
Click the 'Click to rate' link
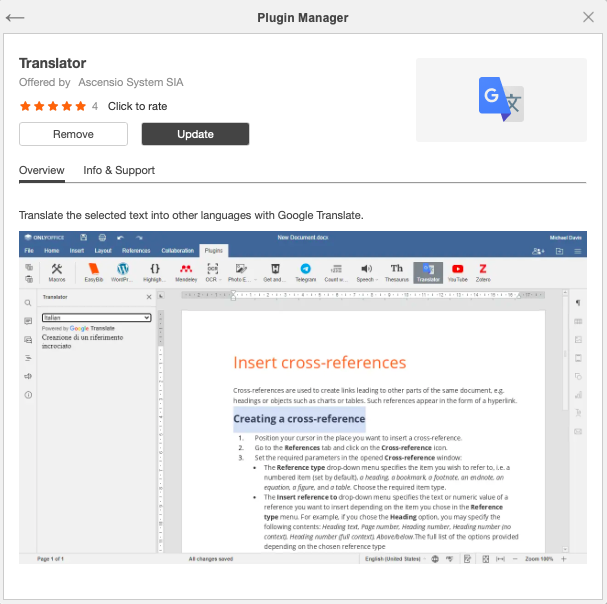click(137, 106)
